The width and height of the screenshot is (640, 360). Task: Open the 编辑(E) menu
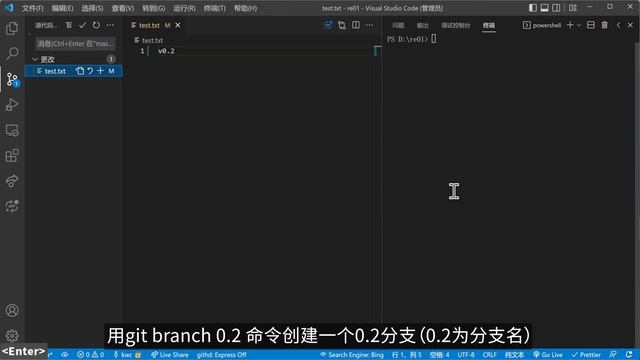coord(62,8)
